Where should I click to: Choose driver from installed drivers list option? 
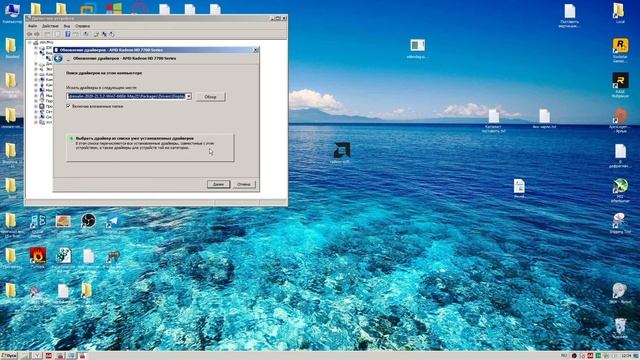click(150, 147)
